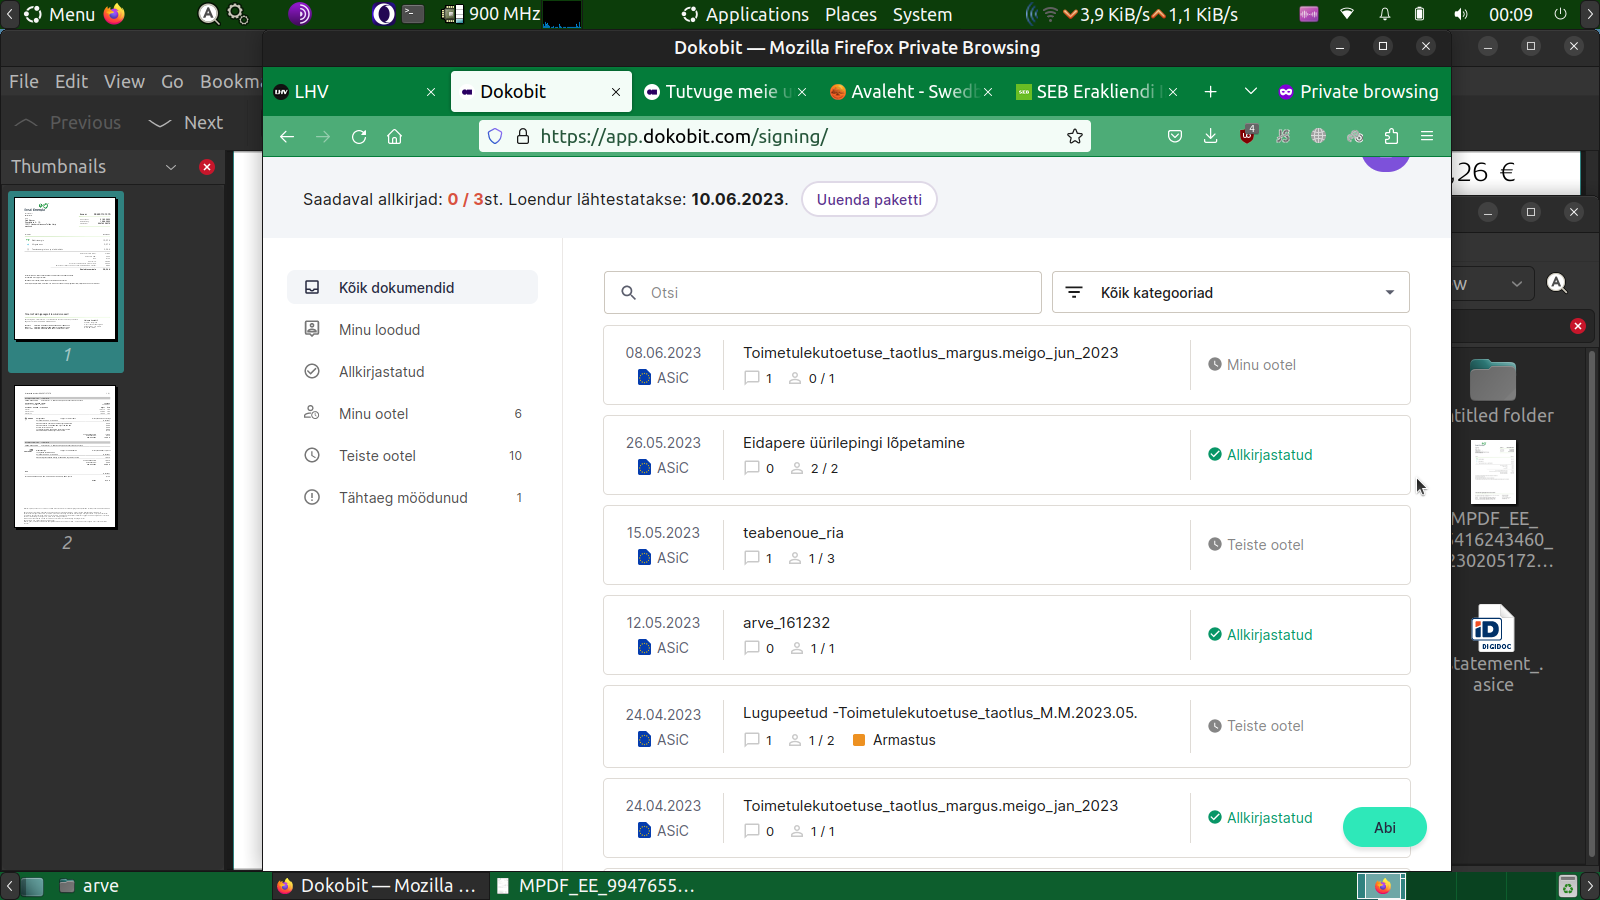Show tracking protection shield info
This screenshot has width=1600, height=900.
(495, 137)
